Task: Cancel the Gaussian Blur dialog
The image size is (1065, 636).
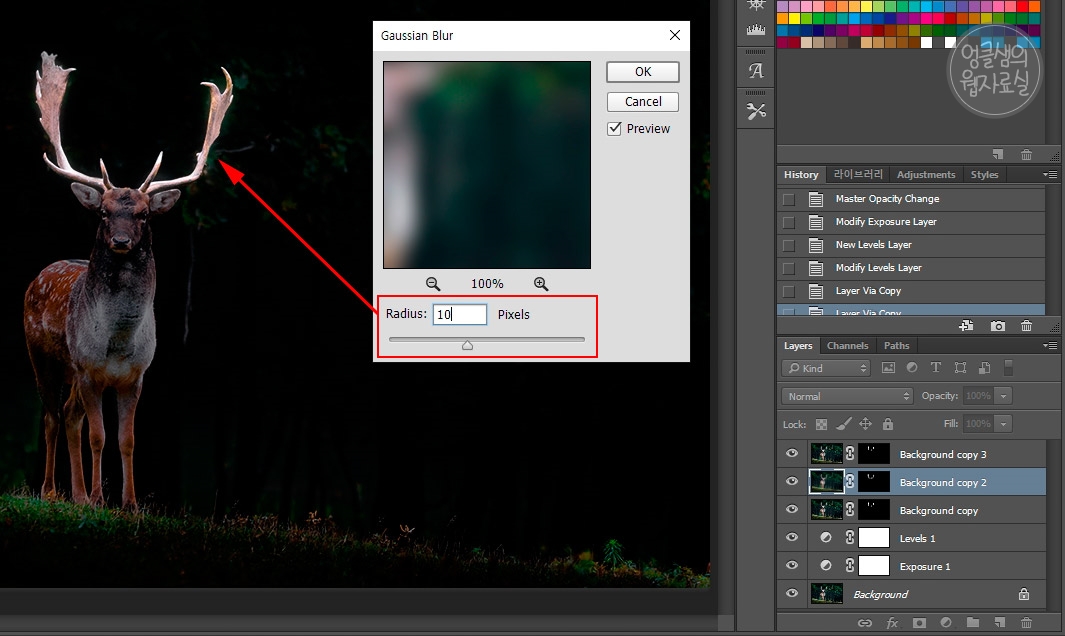Action: (x=643, y=102)
